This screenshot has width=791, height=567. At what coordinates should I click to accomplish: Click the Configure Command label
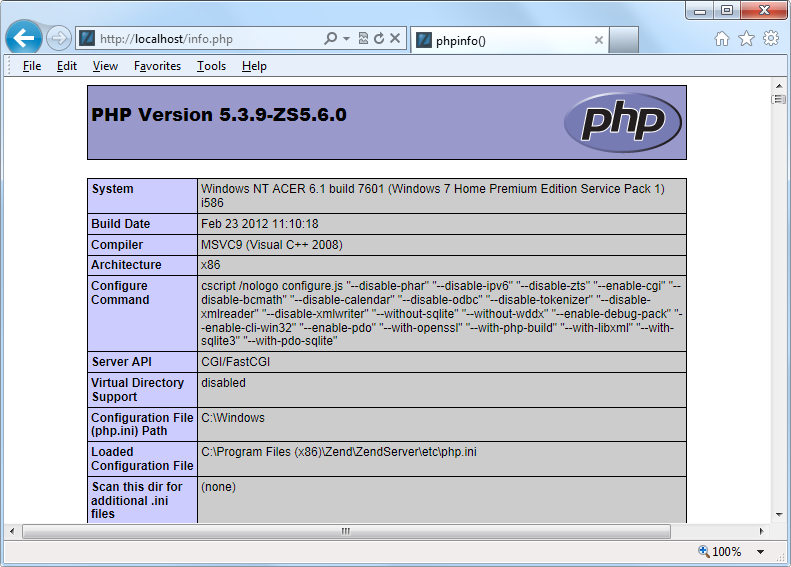click(120, 293)
